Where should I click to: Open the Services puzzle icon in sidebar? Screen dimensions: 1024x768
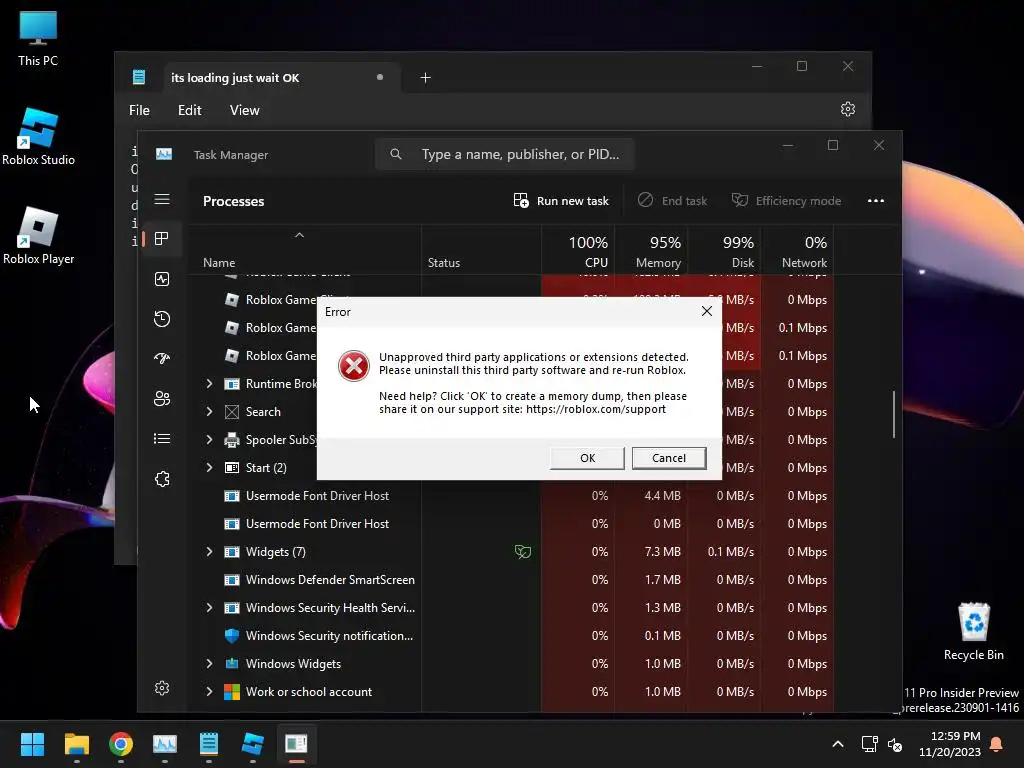click(x=162, y=479)
